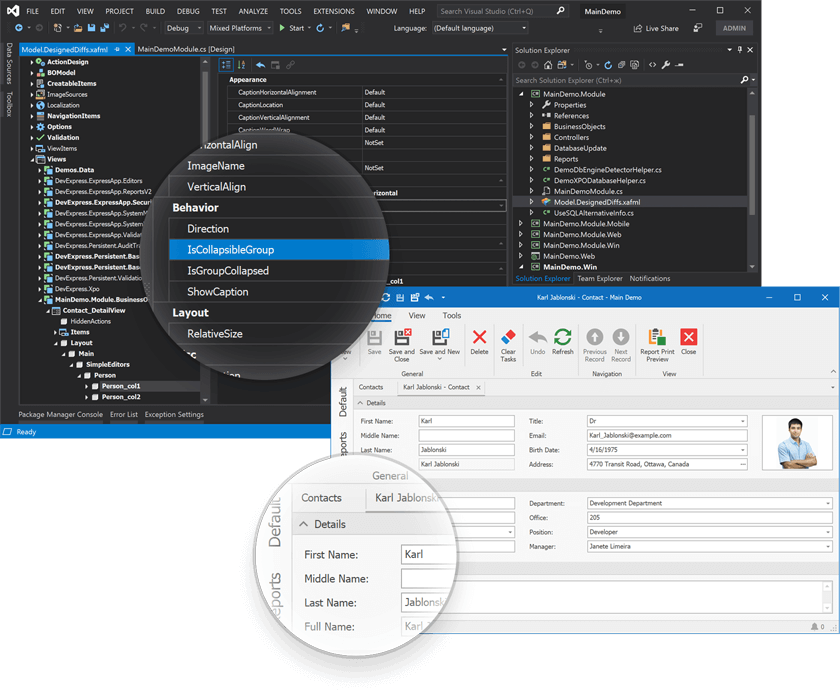Click the Error List button at the bottom
Screen dimensions: 840x692
123,414
